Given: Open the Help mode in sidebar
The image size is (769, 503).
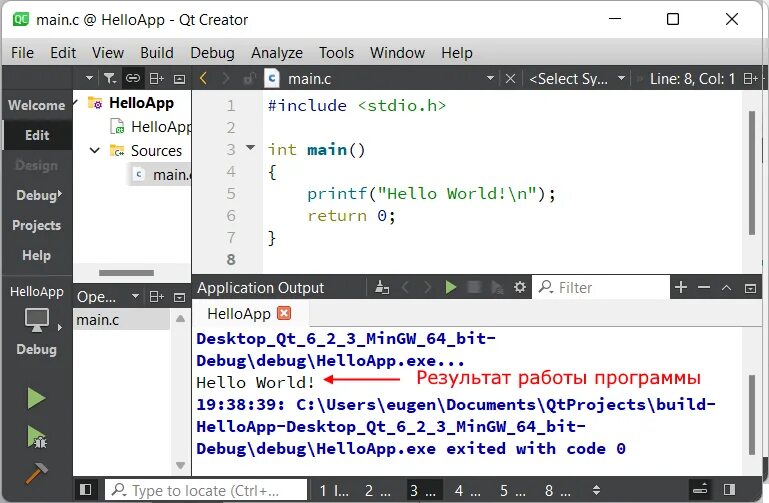Looking at the screenshot, I should [x=37, y=255].
